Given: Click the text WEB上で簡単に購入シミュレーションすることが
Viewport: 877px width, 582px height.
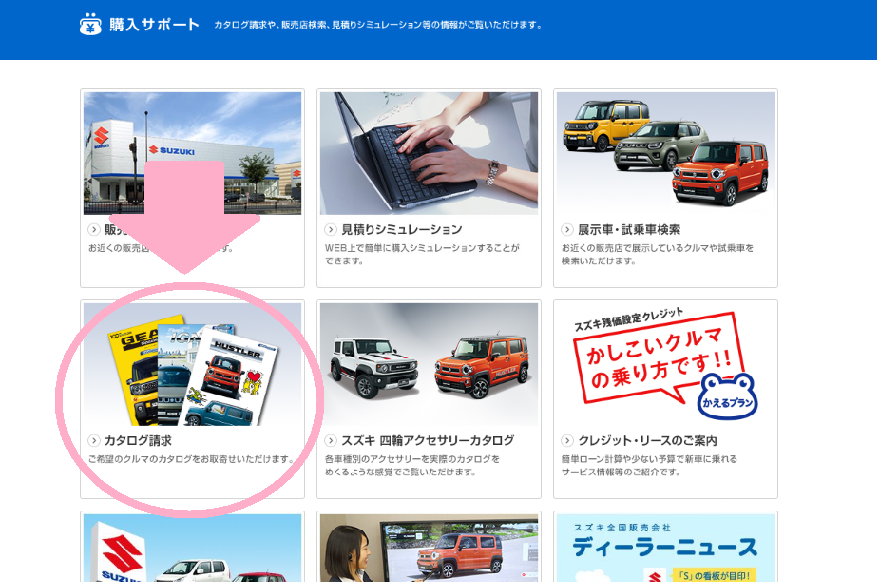Looking at the screenshot, I should click(422, 248).
